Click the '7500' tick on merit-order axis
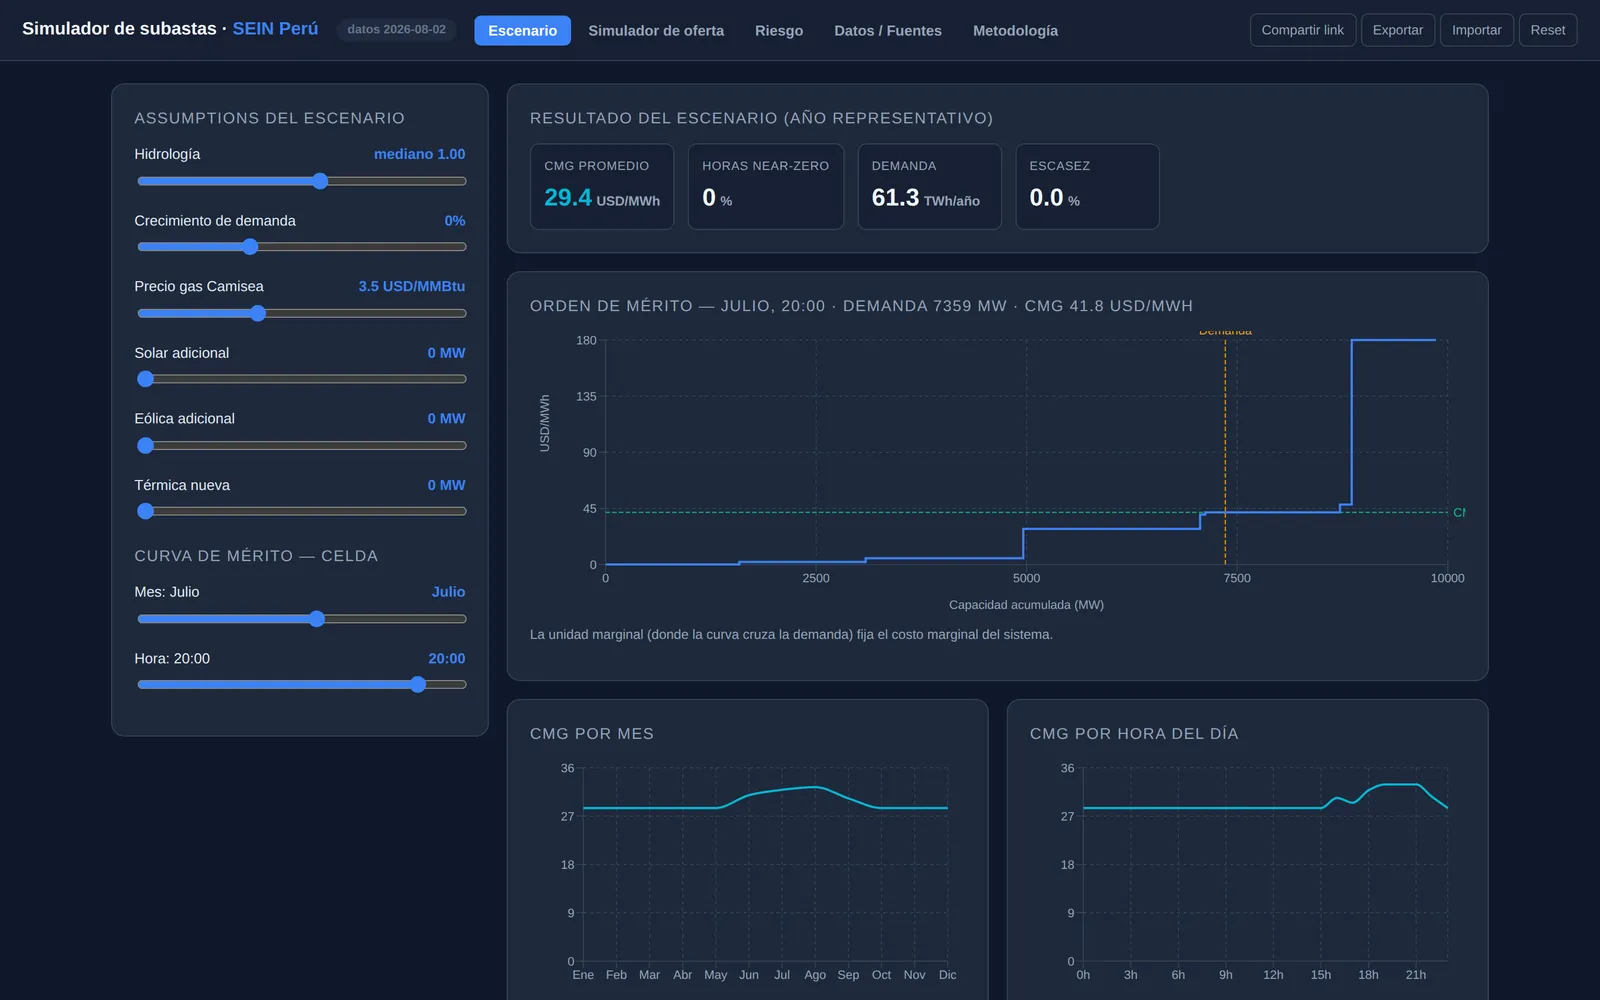 coord(1237,578)
